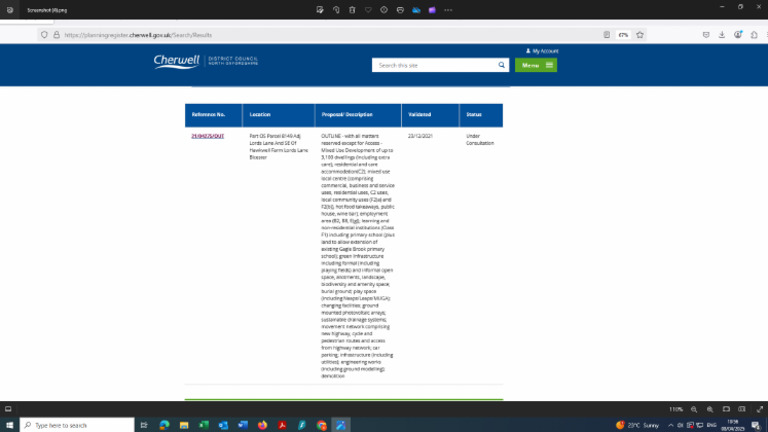
Task: Click the validated date 23/12/2021
Action: 420,136
